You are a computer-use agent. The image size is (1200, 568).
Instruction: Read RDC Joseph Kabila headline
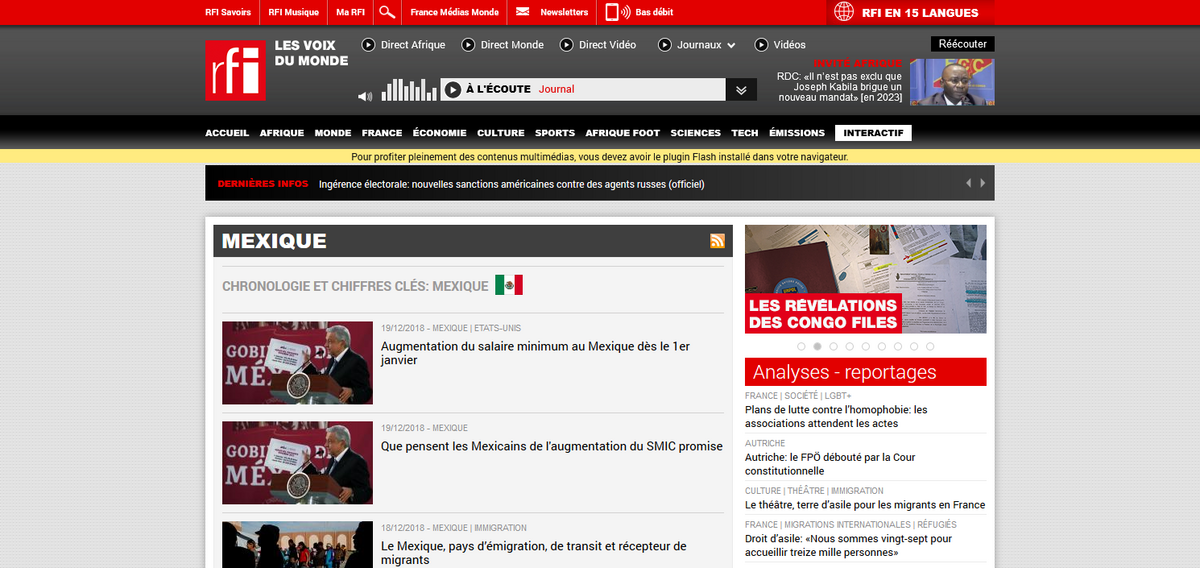tap(840, 87)
